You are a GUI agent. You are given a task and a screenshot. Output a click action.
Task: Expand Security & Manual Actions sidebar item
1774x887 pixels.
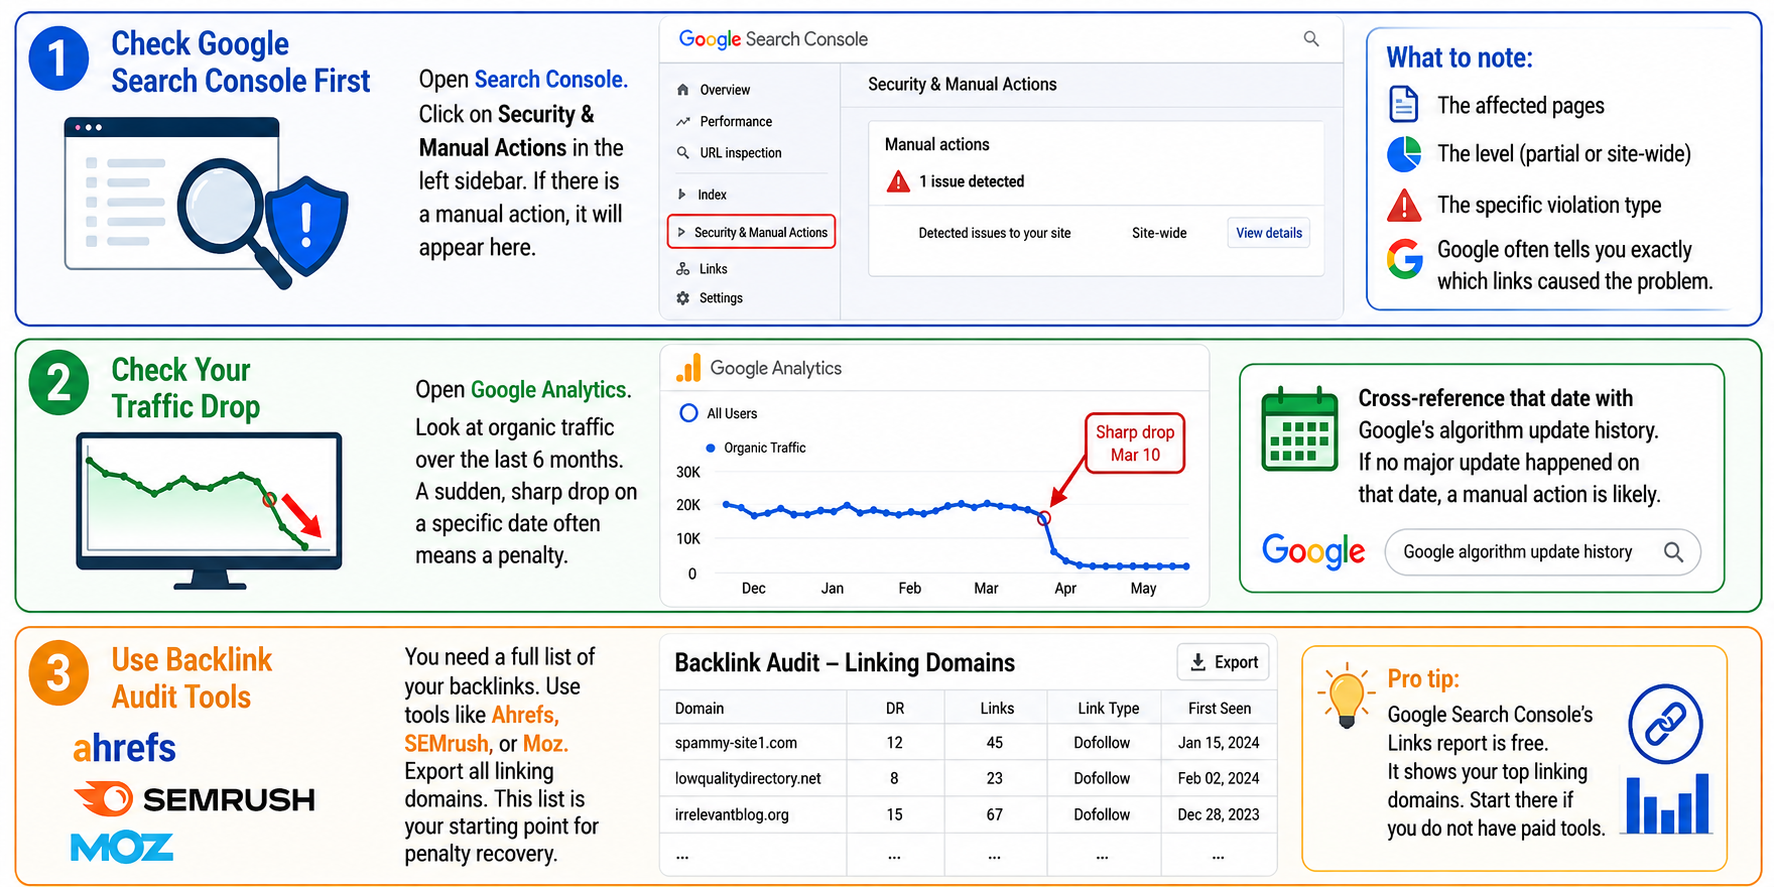click(752, 232)
